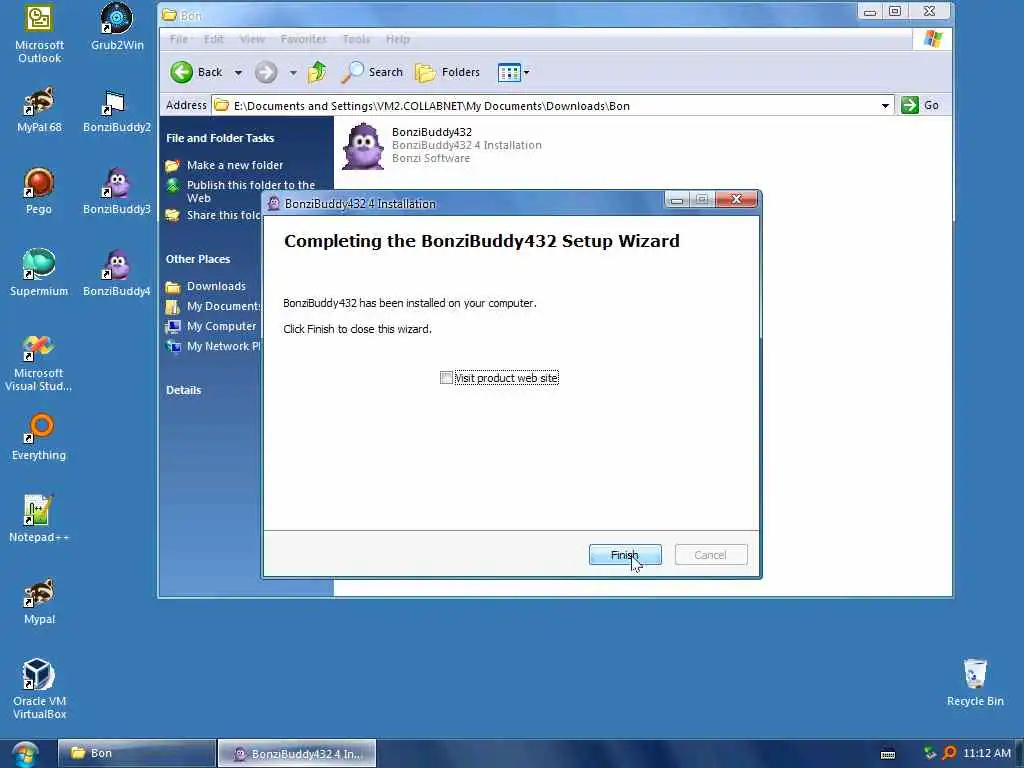Open Microsoft Visual Studio desktop icon

(x=39, y=363)
